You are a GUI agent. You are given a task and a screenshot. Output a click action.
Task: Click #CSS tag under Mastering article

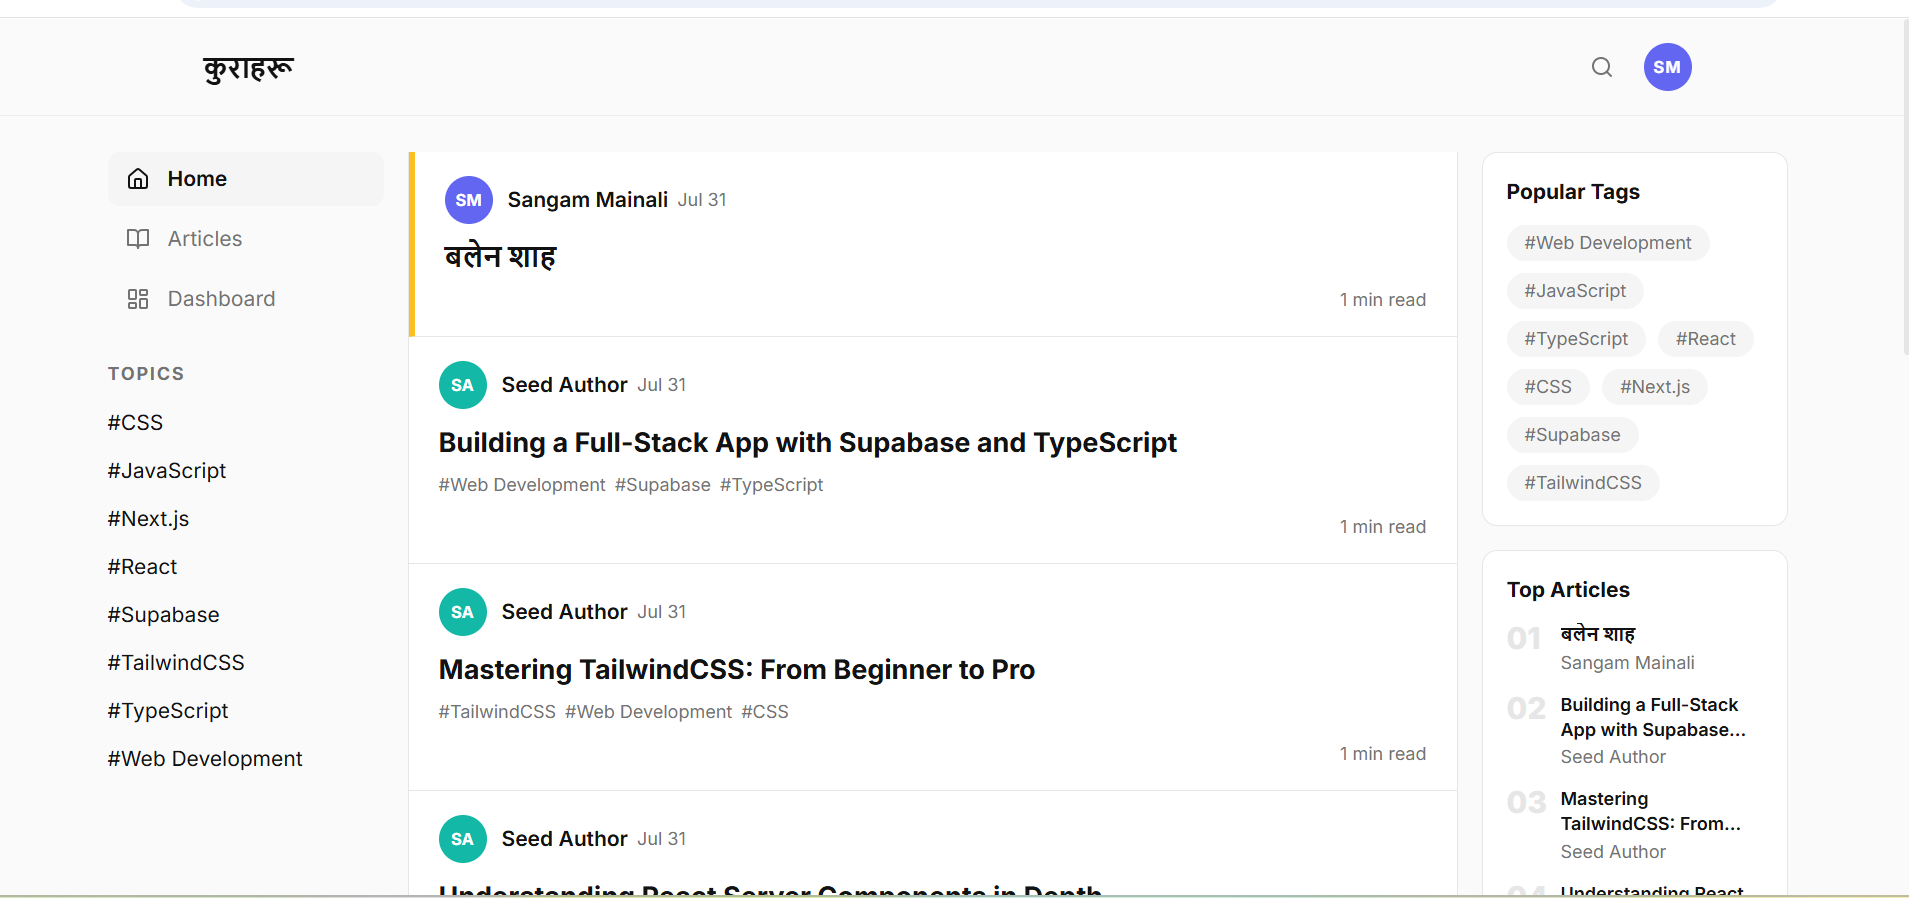(765, 712)
